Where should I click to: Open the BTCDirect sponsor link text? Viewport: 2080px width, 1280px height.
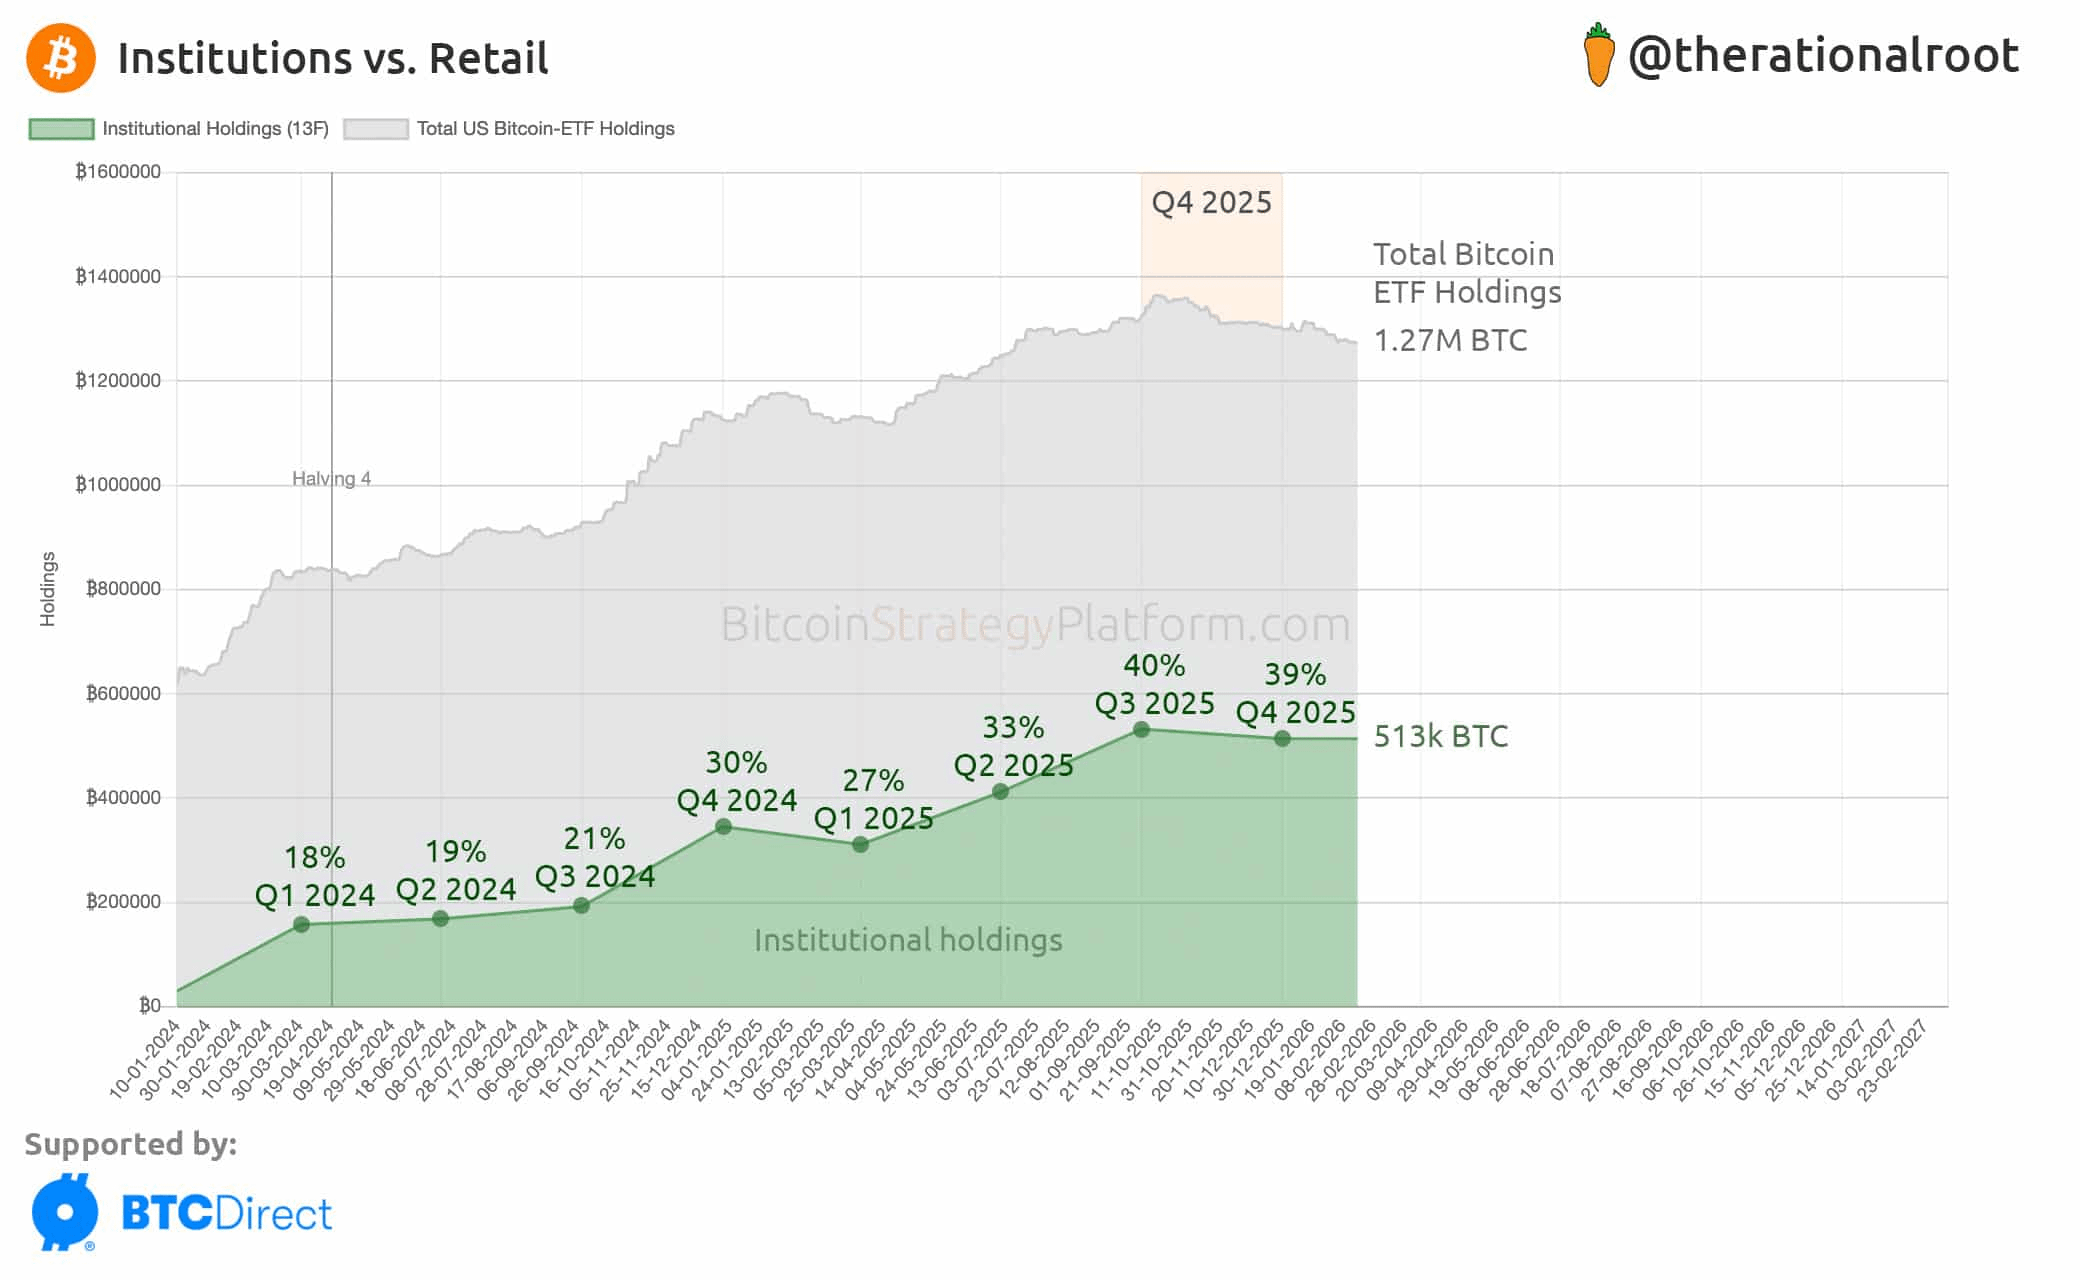tap(226, 1214)
